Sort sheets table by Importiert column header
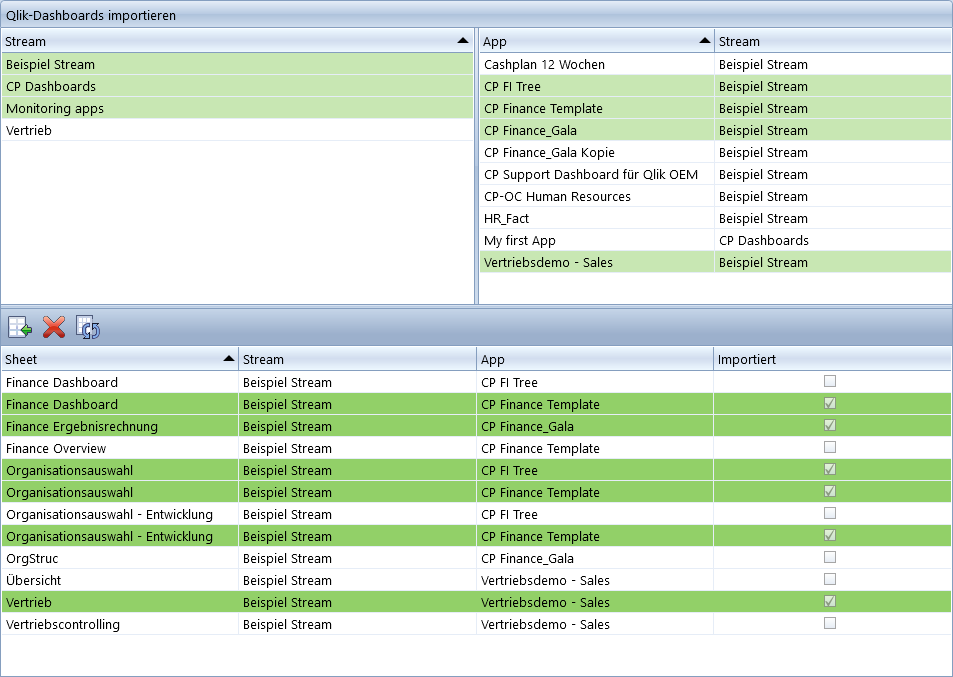Image resolution: width=953 pixels, height=677 pixels. (833, 359)
